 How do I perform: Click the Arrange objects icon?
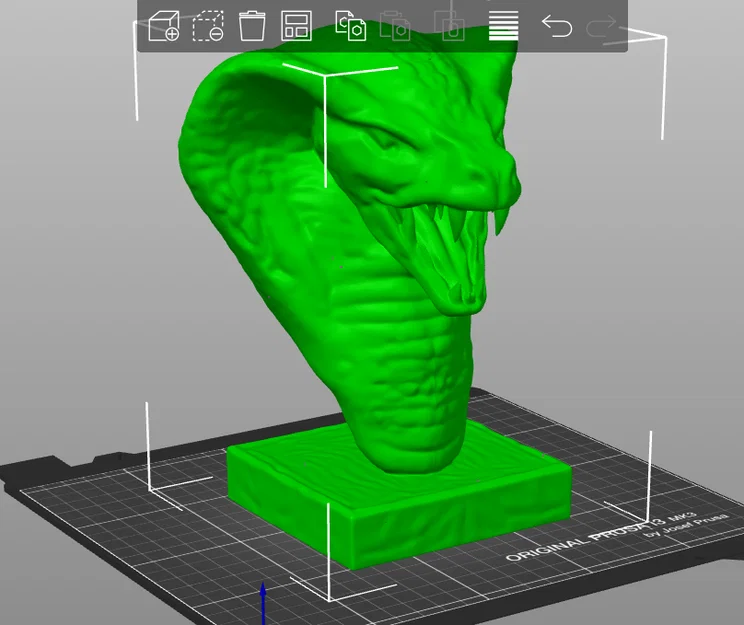point(296,26)
